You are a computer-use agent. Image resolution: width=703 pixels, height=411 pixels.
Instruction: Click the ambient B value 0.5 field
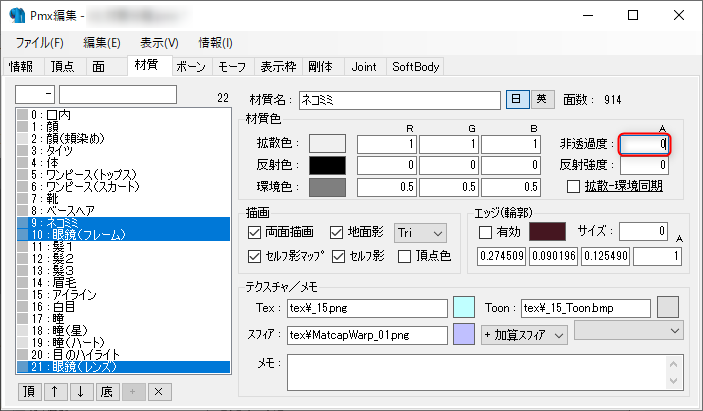(x=511, y=187)
